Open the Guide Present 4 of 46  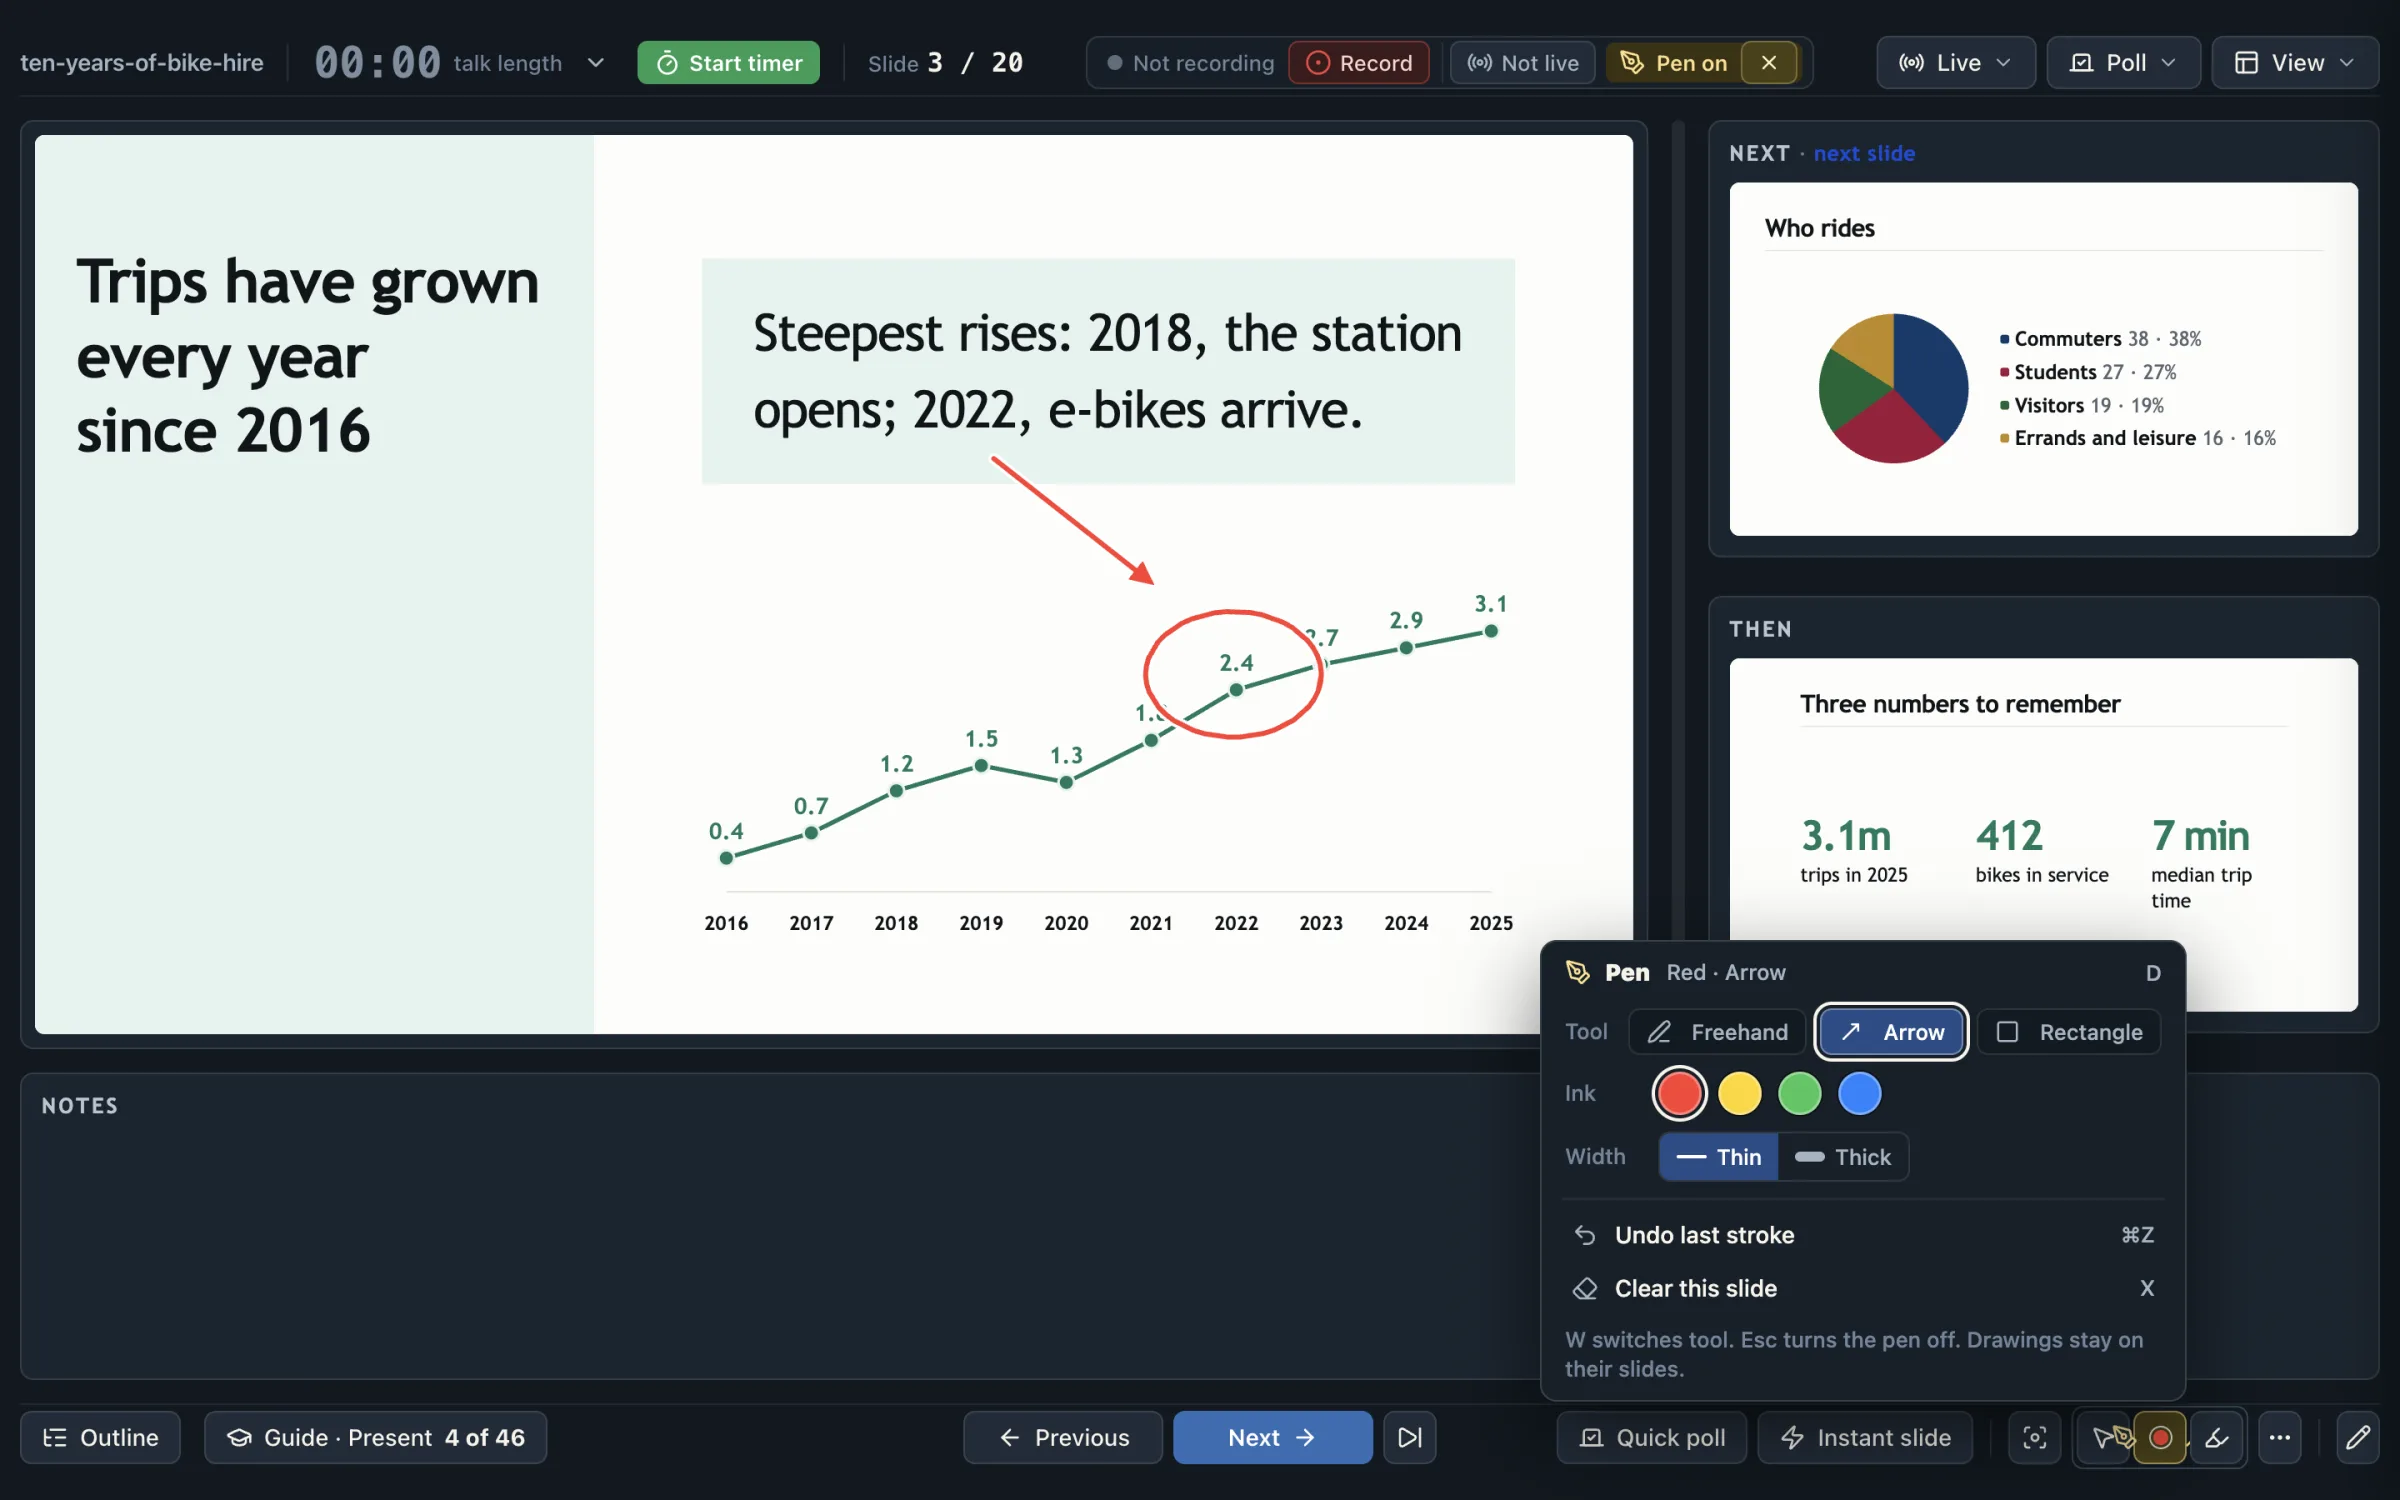375,1437
